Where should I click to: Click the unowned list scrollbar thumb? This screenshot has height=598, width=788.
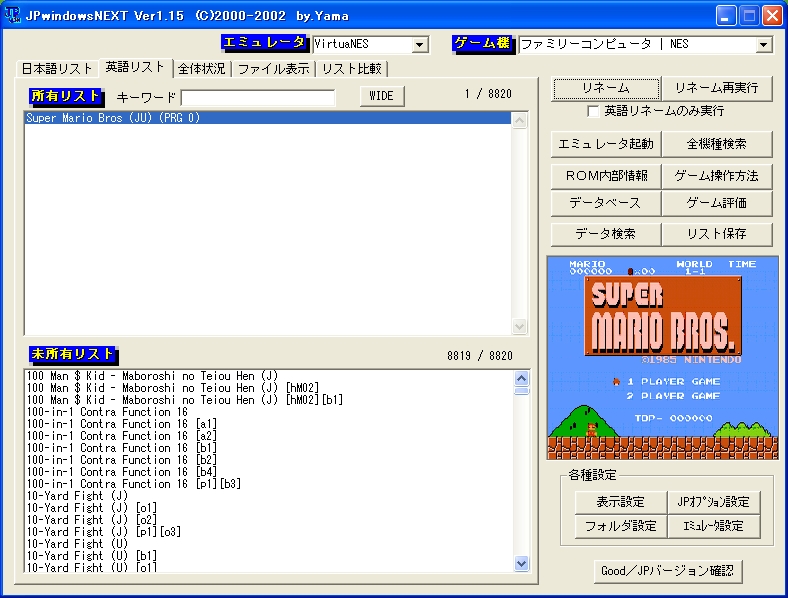522,391
